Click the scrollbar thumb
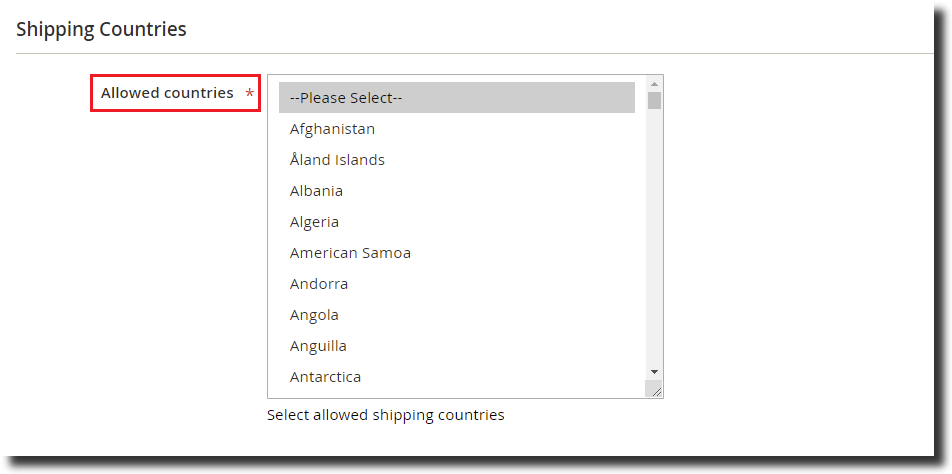Screen dimensions: 952x474 pyautogui.click(x=654, y=100)
